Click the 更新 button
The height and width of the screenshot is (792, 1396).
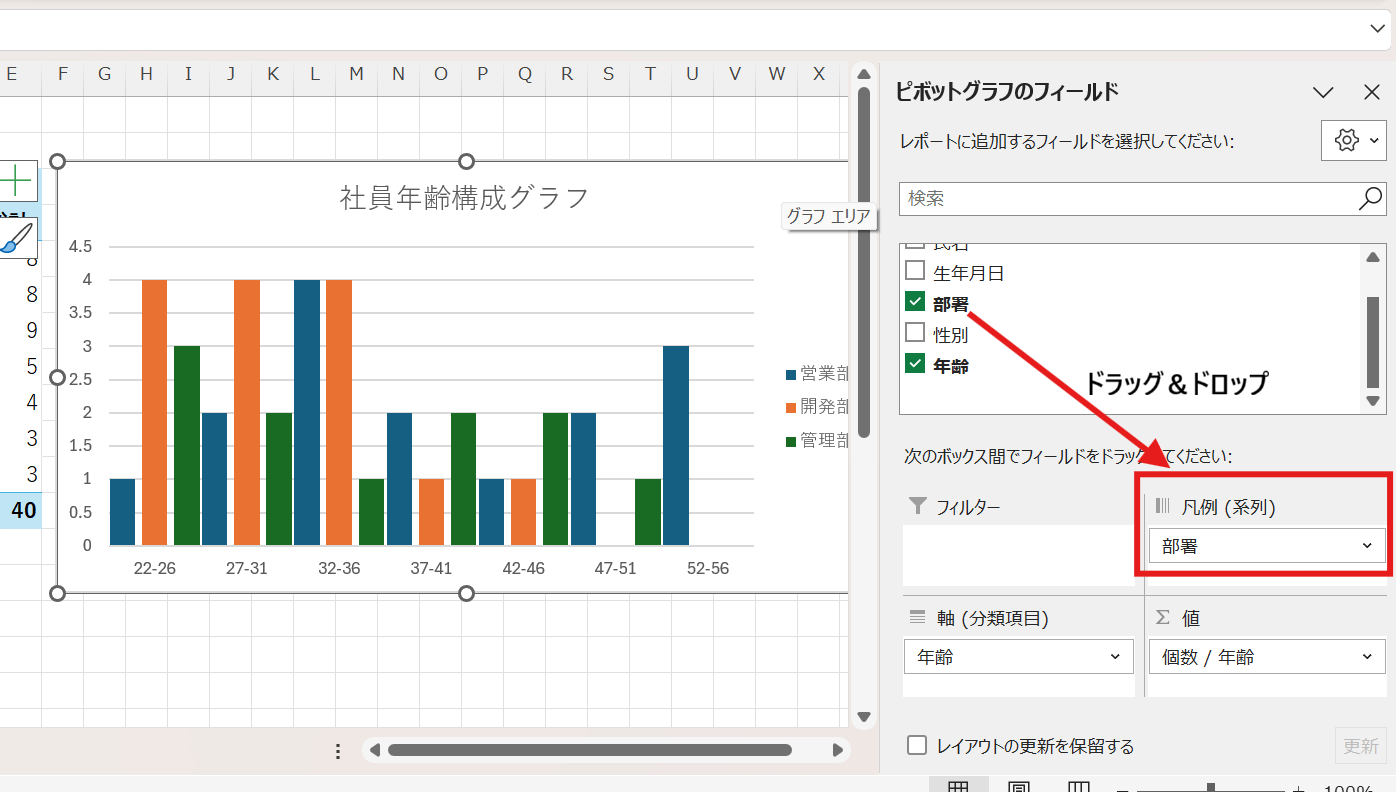(x=1360, y=746)
